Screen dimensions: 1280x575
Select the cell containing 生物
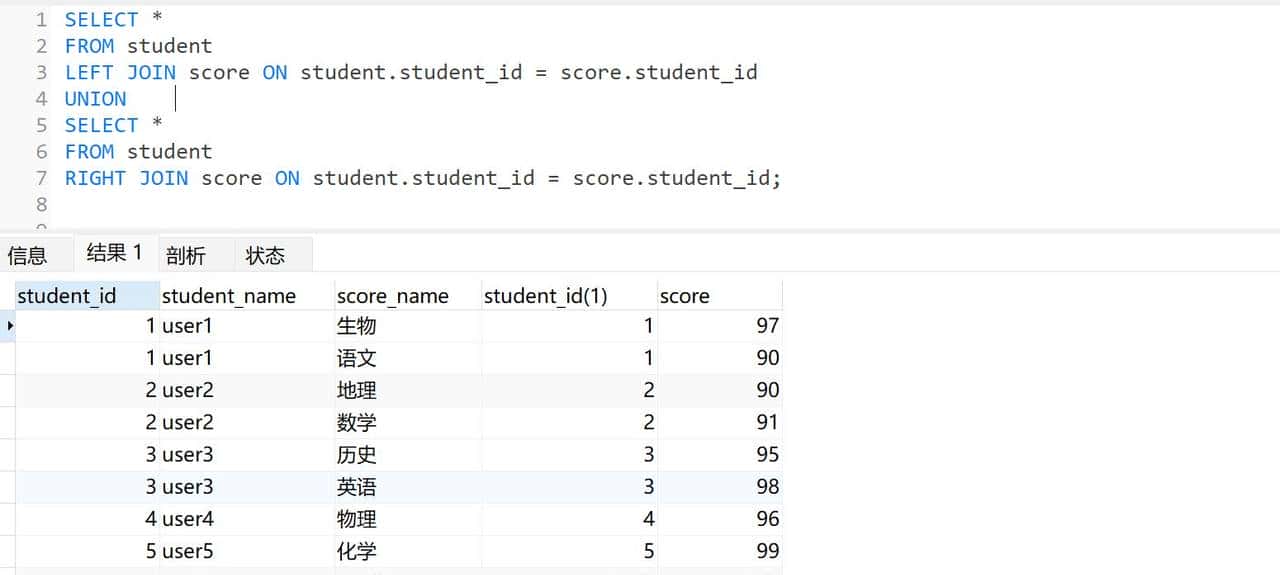click(x=408, y=325)
